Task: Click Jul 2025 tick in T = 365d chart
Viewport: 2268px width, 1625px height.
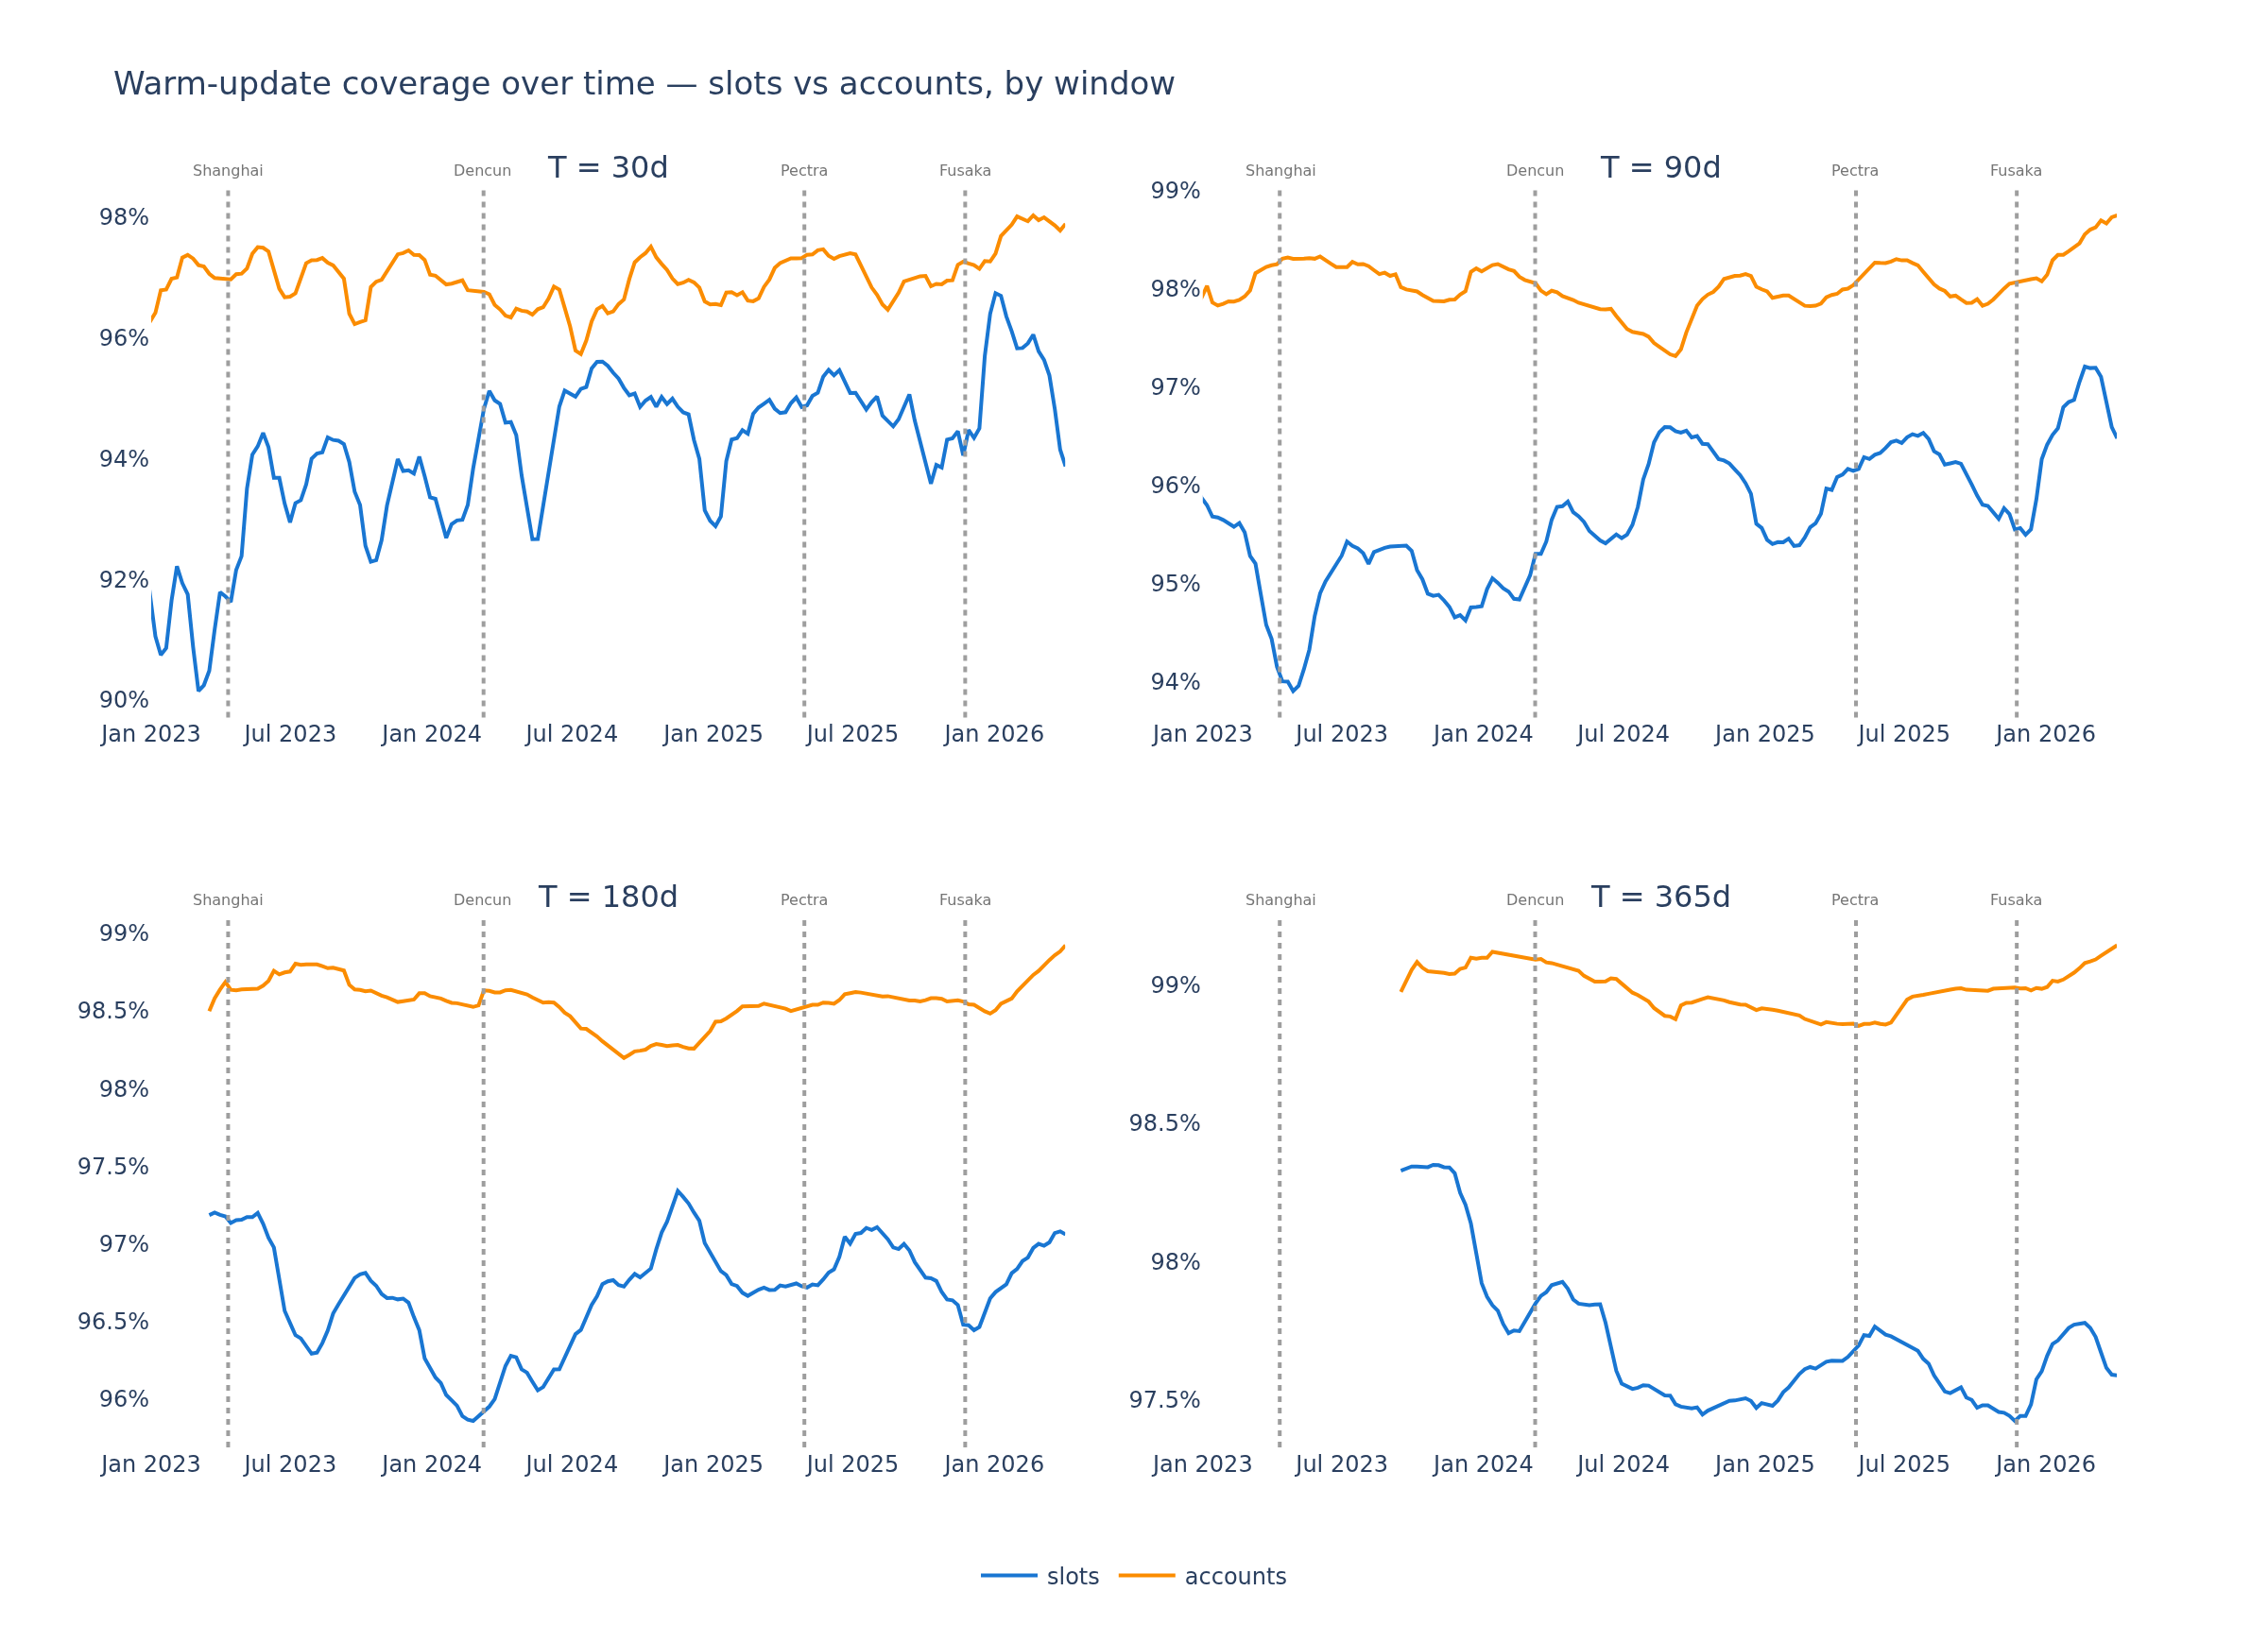Action: tap(1904, 1465)
